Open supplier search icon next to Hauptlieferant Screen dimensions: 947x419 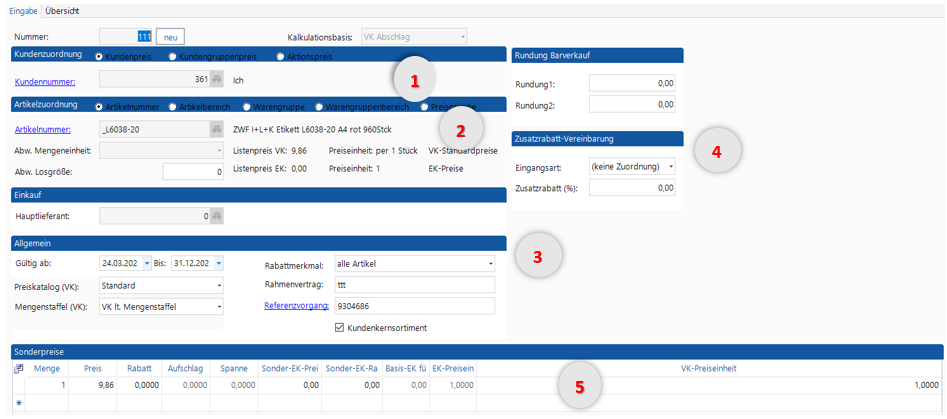[217, 215]
